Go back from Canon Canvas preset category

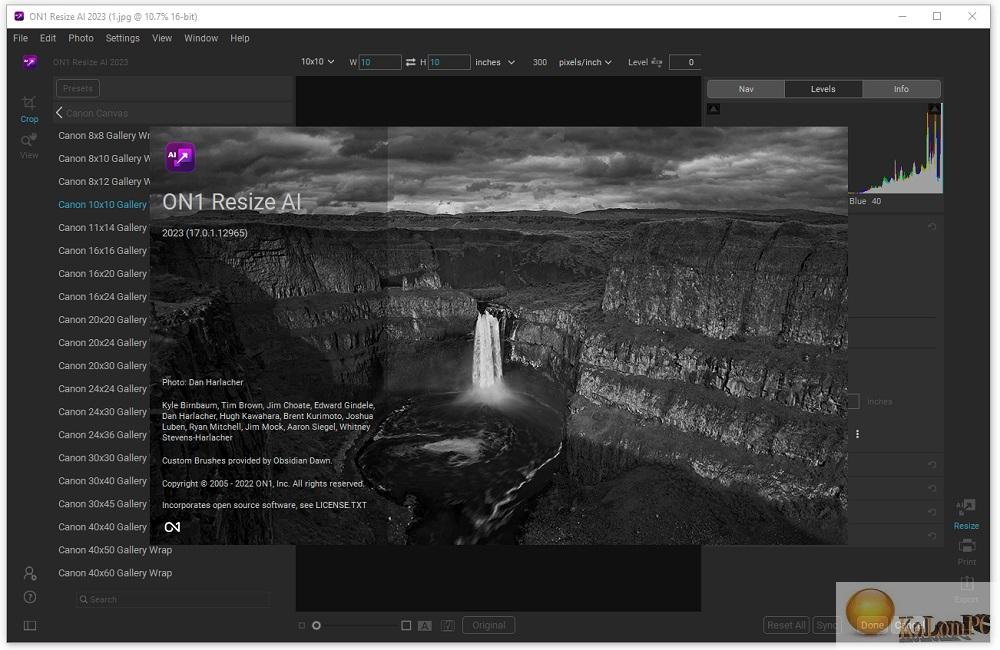(59, 113)
